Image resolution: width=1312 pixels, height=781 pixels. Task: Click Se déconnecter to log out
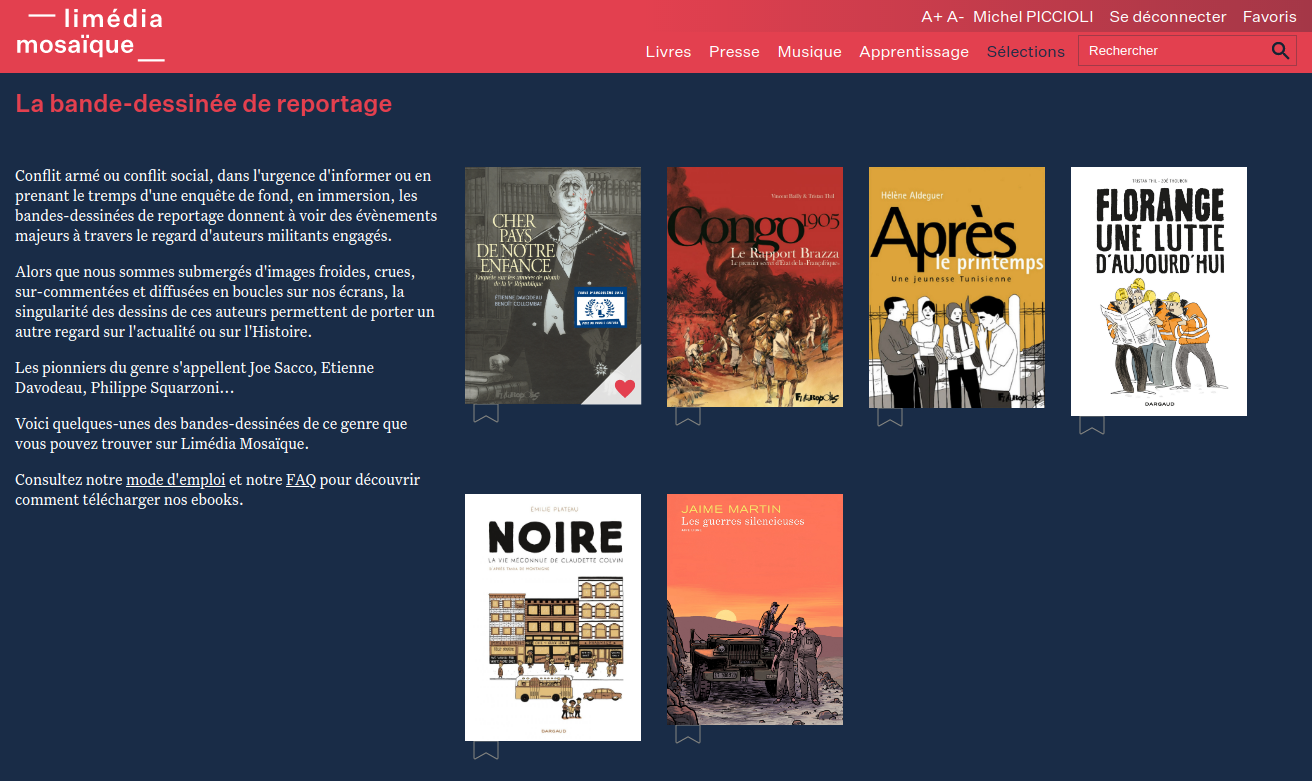pos(1168,17)
